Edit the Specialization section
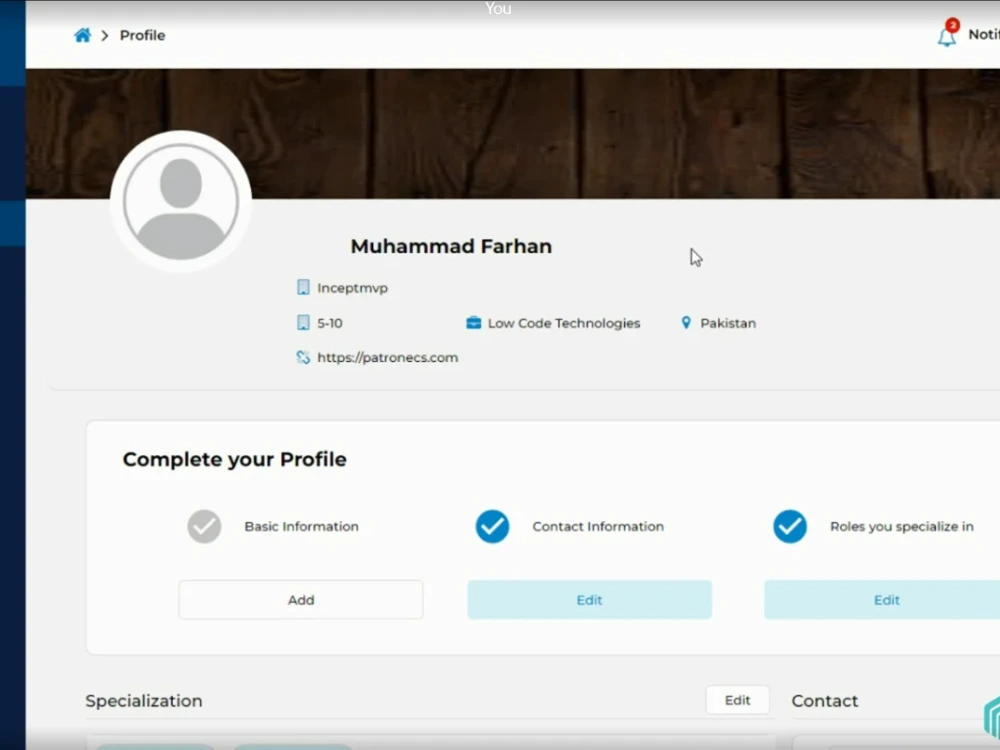This screenshot has height=750, width=1000. point(737,700)
